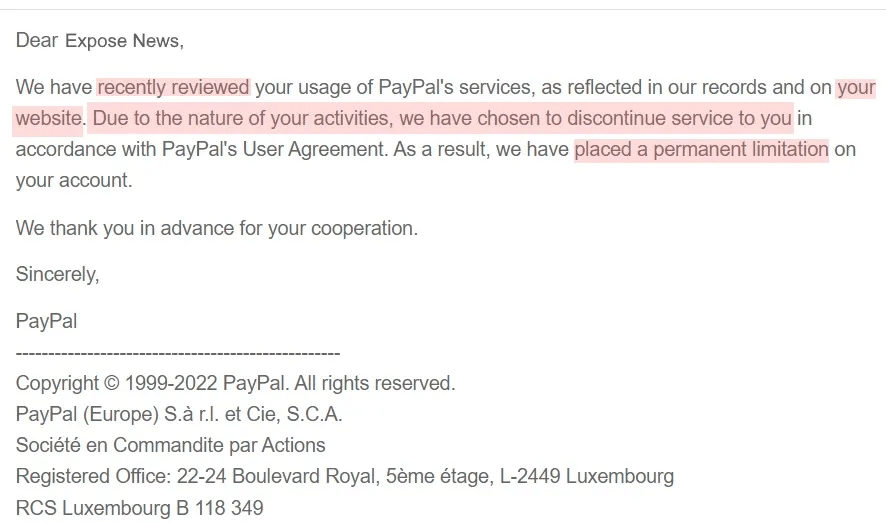Click the "Dear Expose News," greeting line
Image resolution: width=886 pixels, height=522 pixels.
(x=99, y=41)
